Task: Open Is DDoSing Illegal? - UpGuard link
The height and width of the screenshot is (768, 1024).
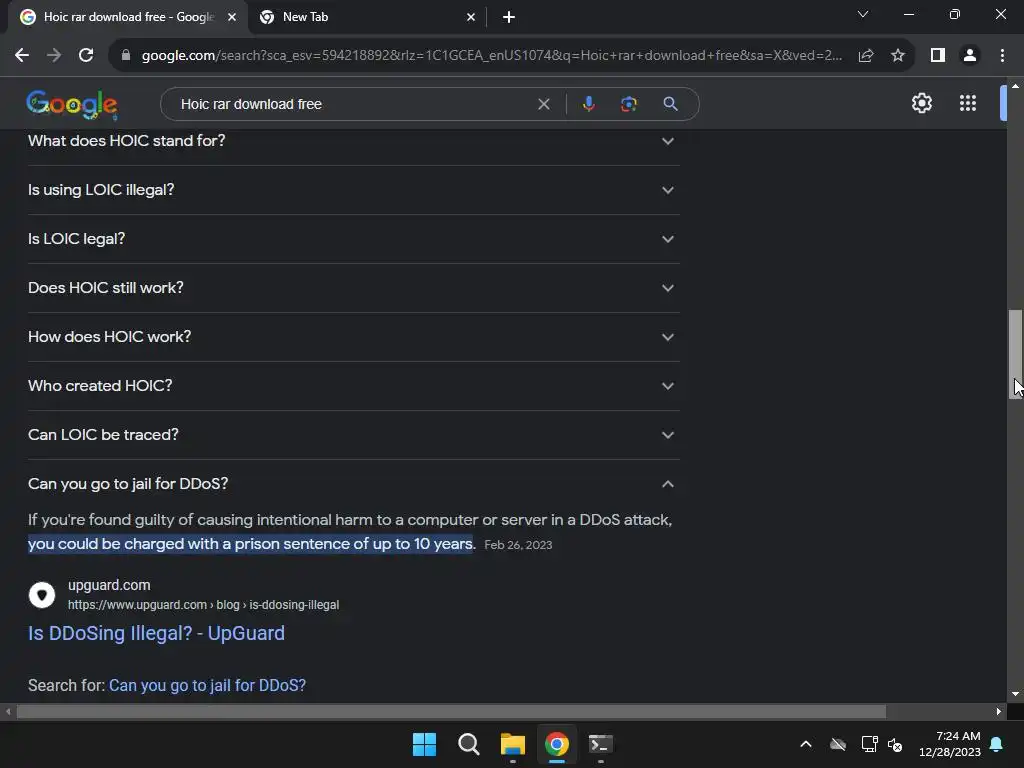Action: (x=156, y=633)
